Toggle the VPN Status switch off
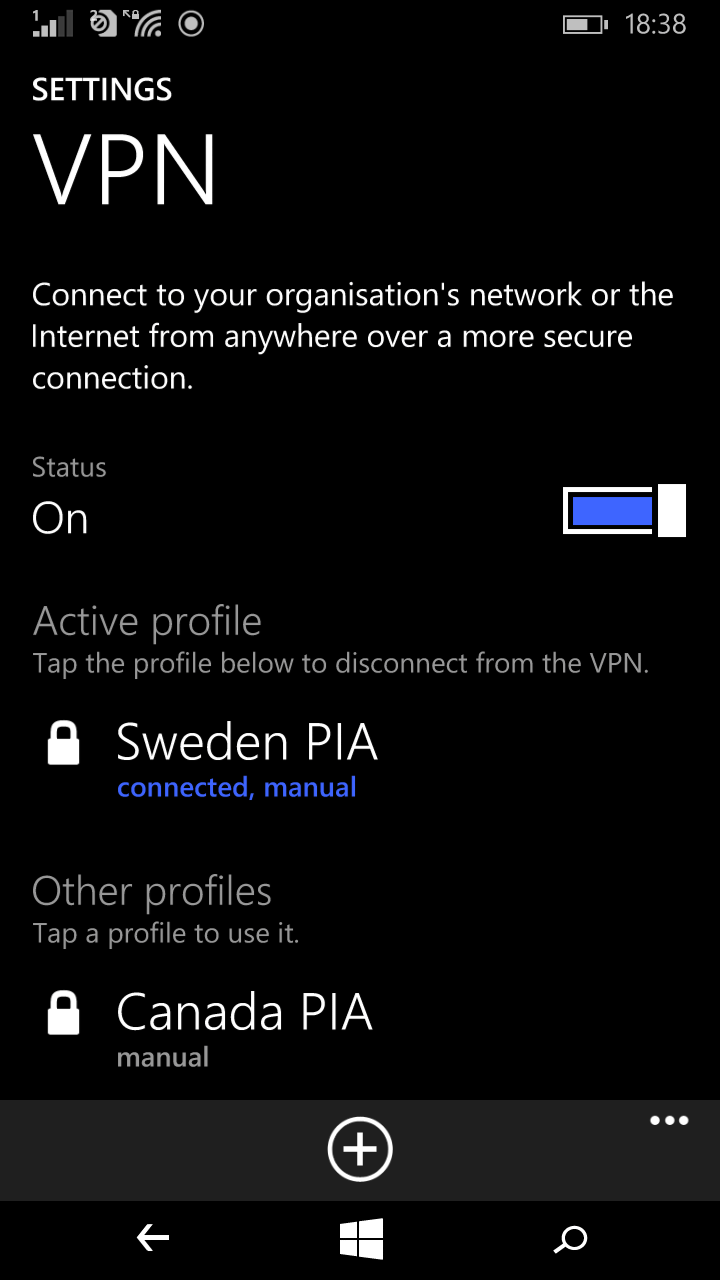The image size is (720, 1280). [624, 511]
